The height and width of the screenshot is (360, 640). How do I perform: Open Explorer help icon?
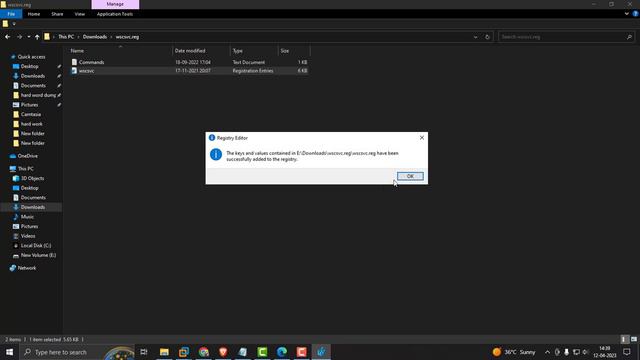[636, 14]
